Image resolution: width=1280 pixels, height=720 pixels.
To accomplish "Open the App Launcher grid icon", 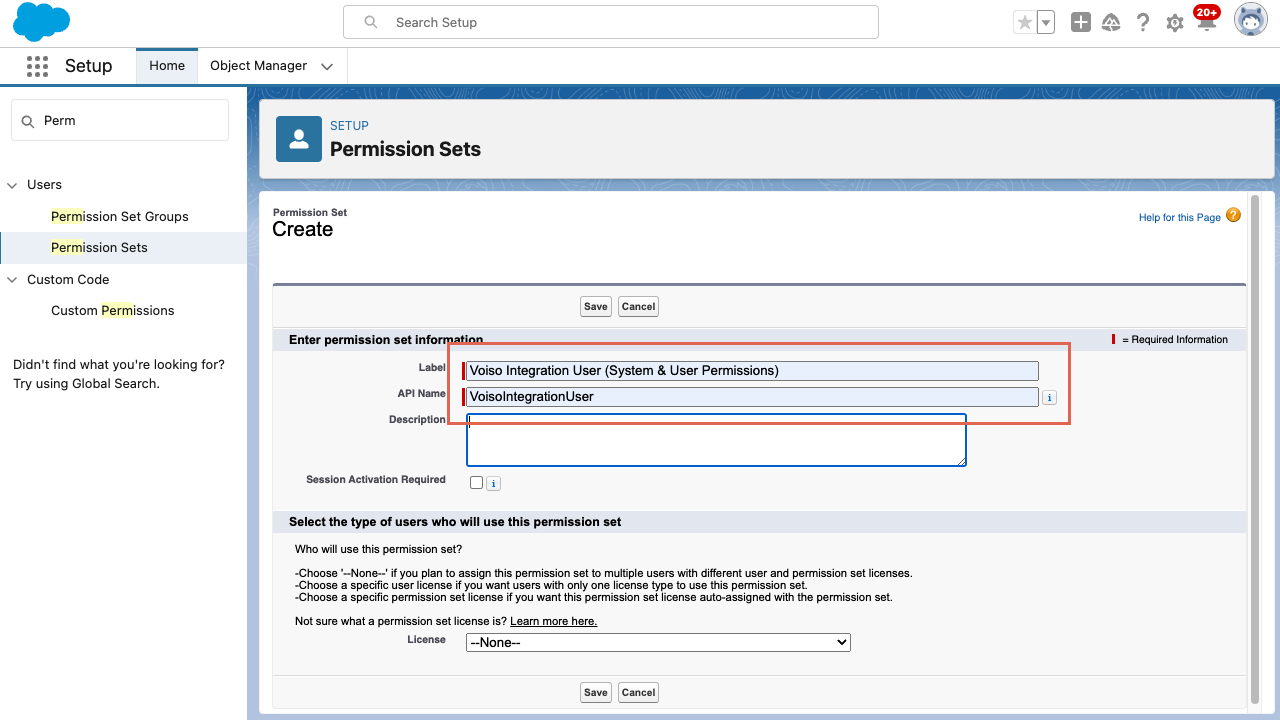I will tap(37, 66).
